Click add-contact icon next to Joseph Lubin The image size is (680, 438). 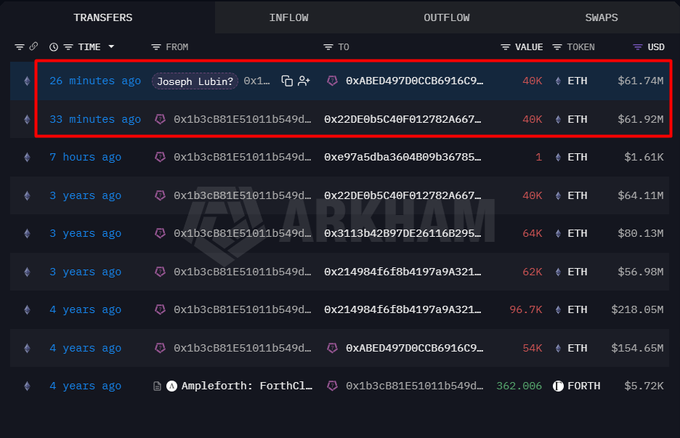pos(304,81)
